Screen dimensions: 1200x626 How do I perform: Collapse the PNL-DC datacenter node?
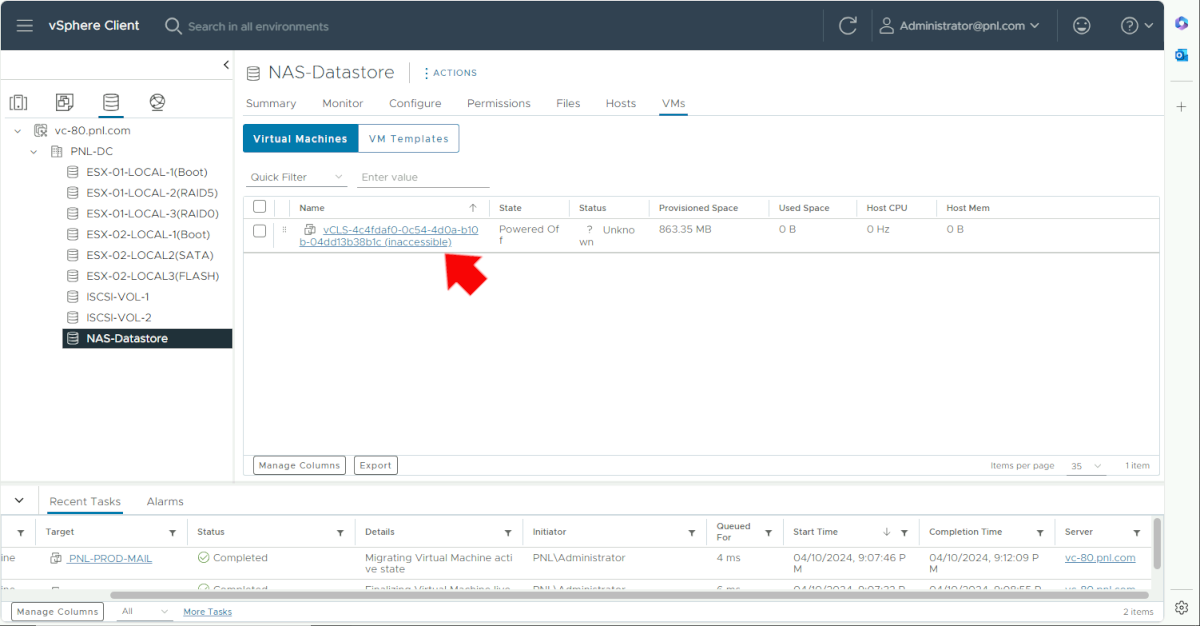tap(33, 152)
